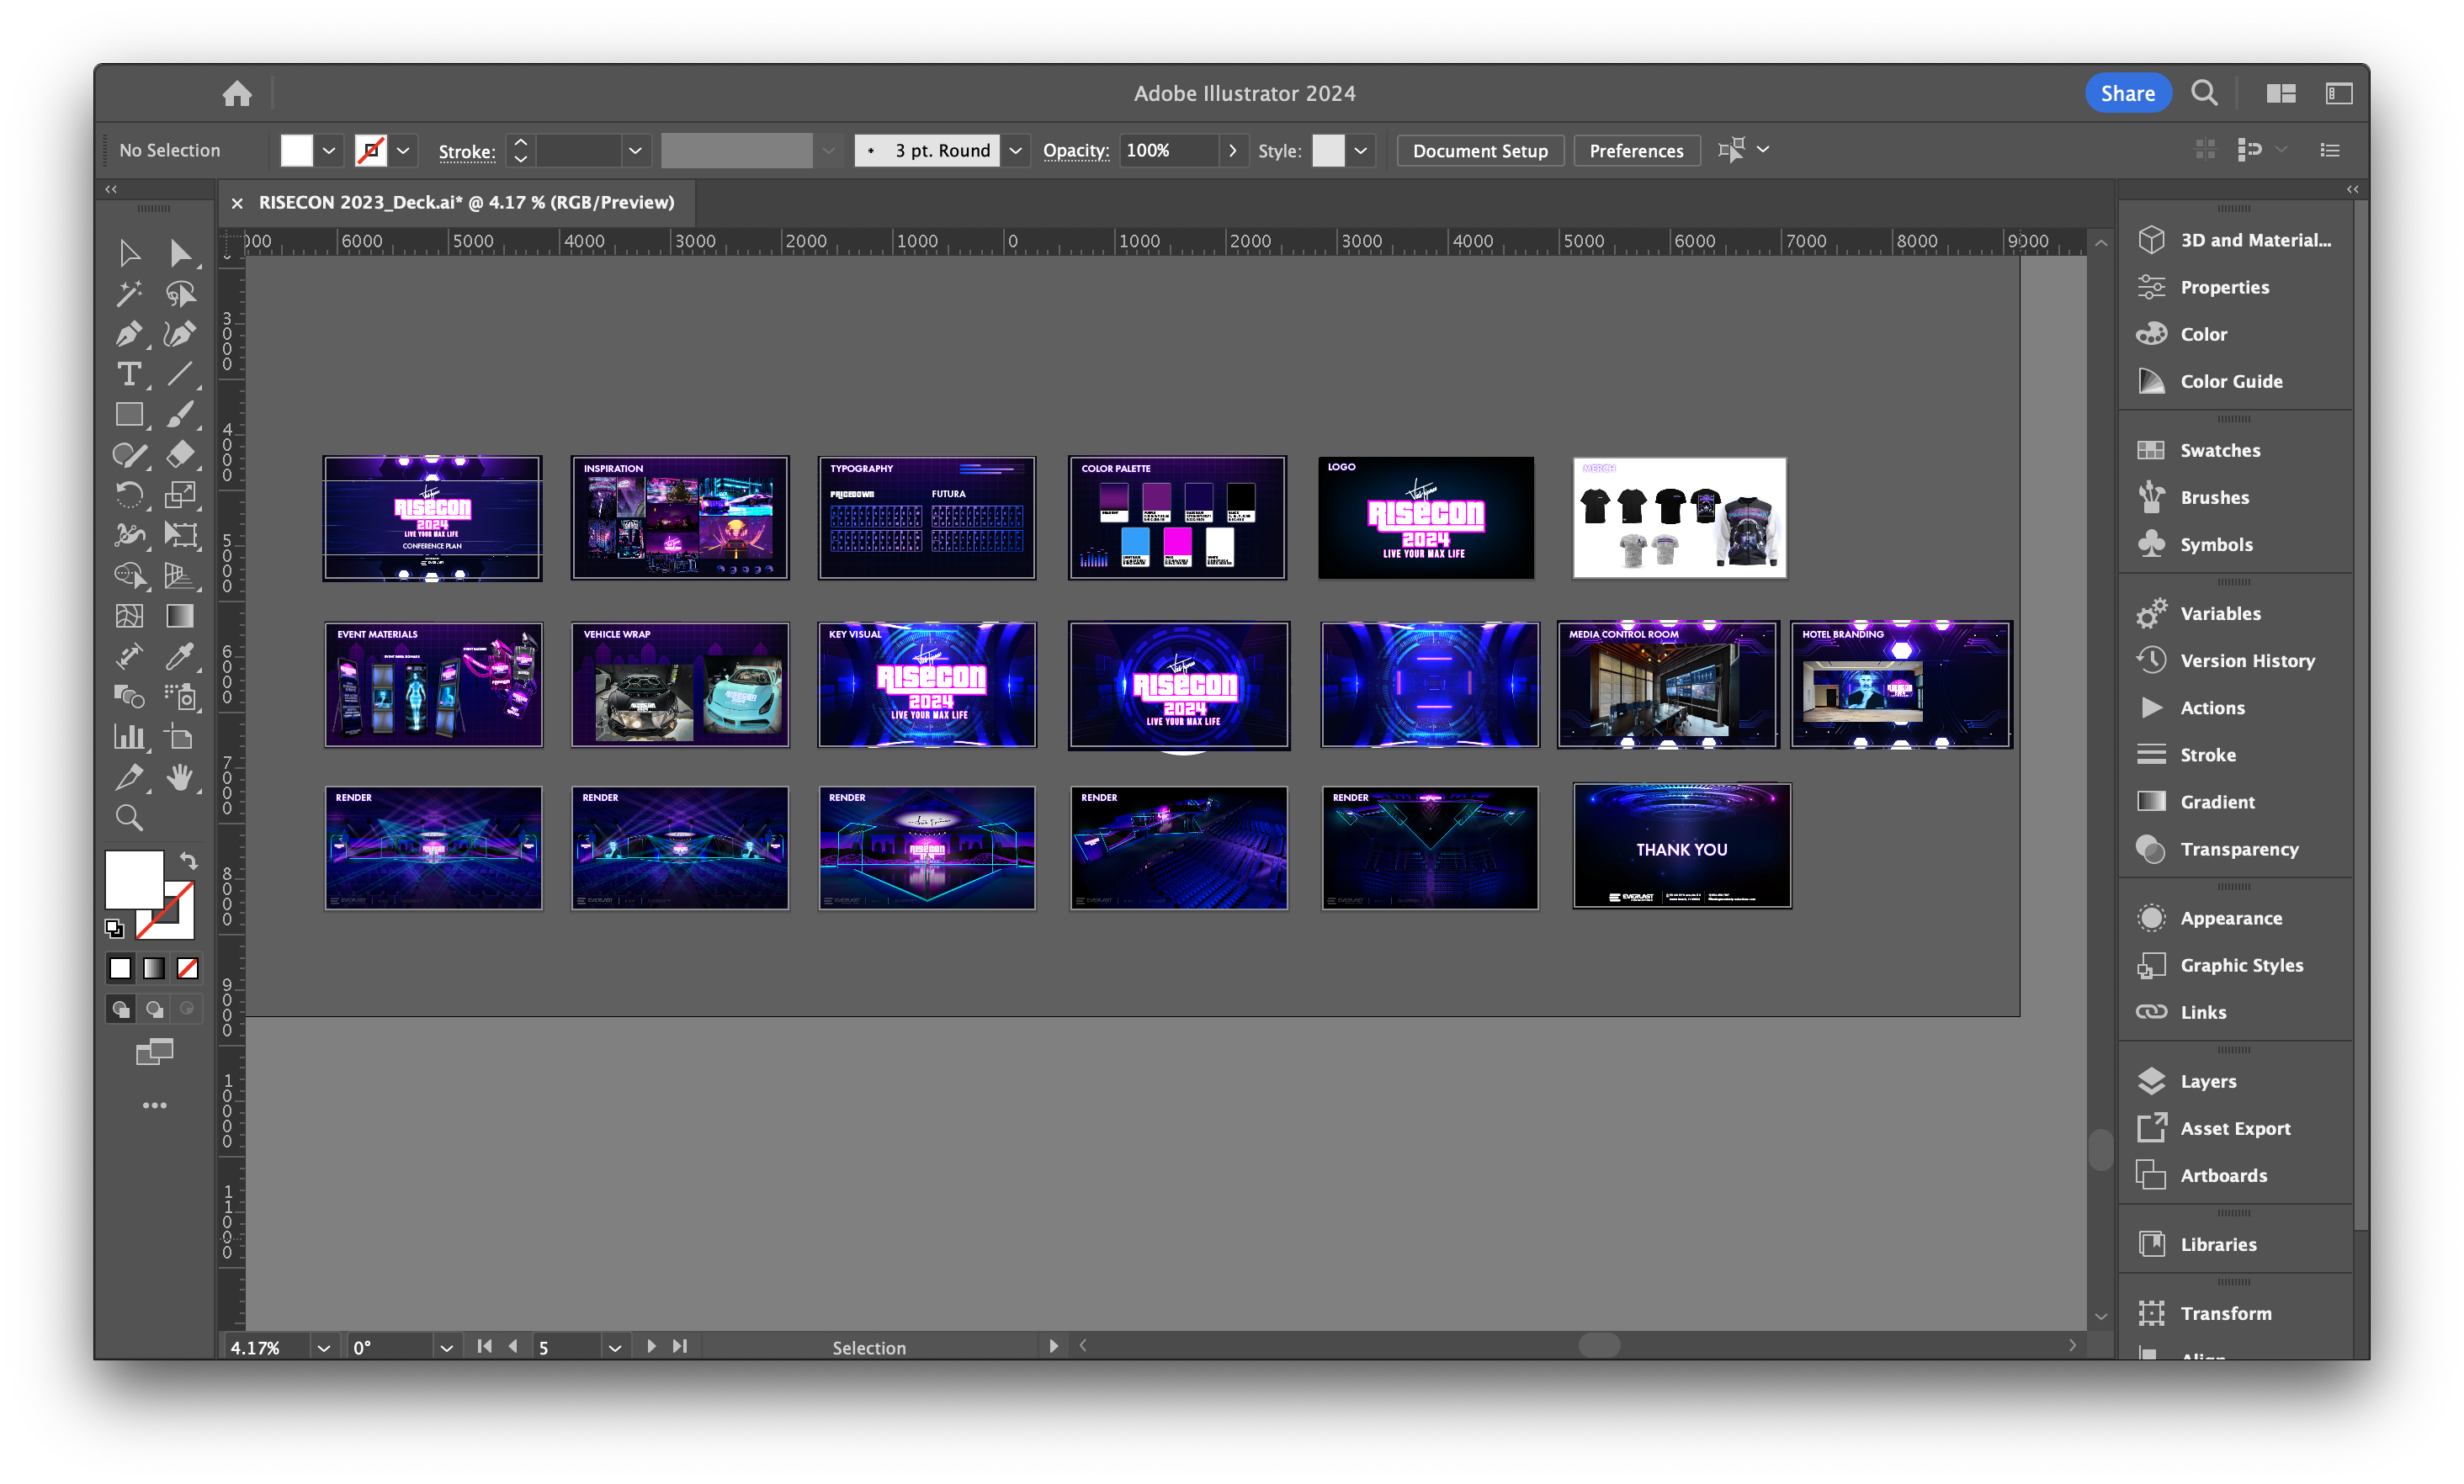Open the stroke weight dropdown

pos(635,151)
